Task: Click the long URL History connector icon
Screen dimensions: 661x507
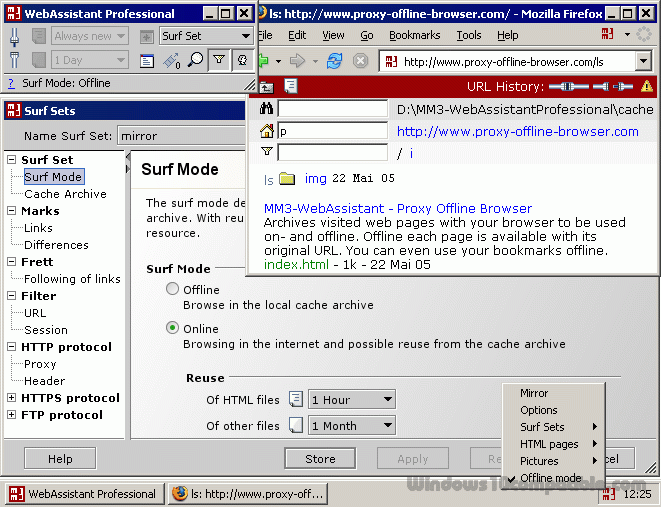Action: point(569,86)
